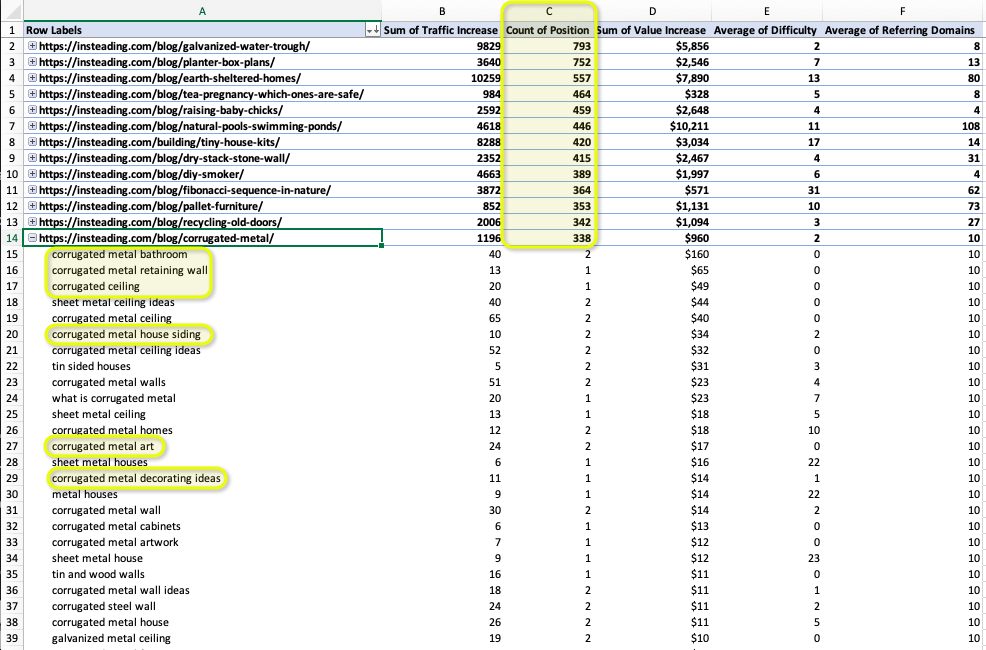Select the 'corrugated ceiling' cell
The width and height of the screenshot is (986, 650).
coord(202,286)
